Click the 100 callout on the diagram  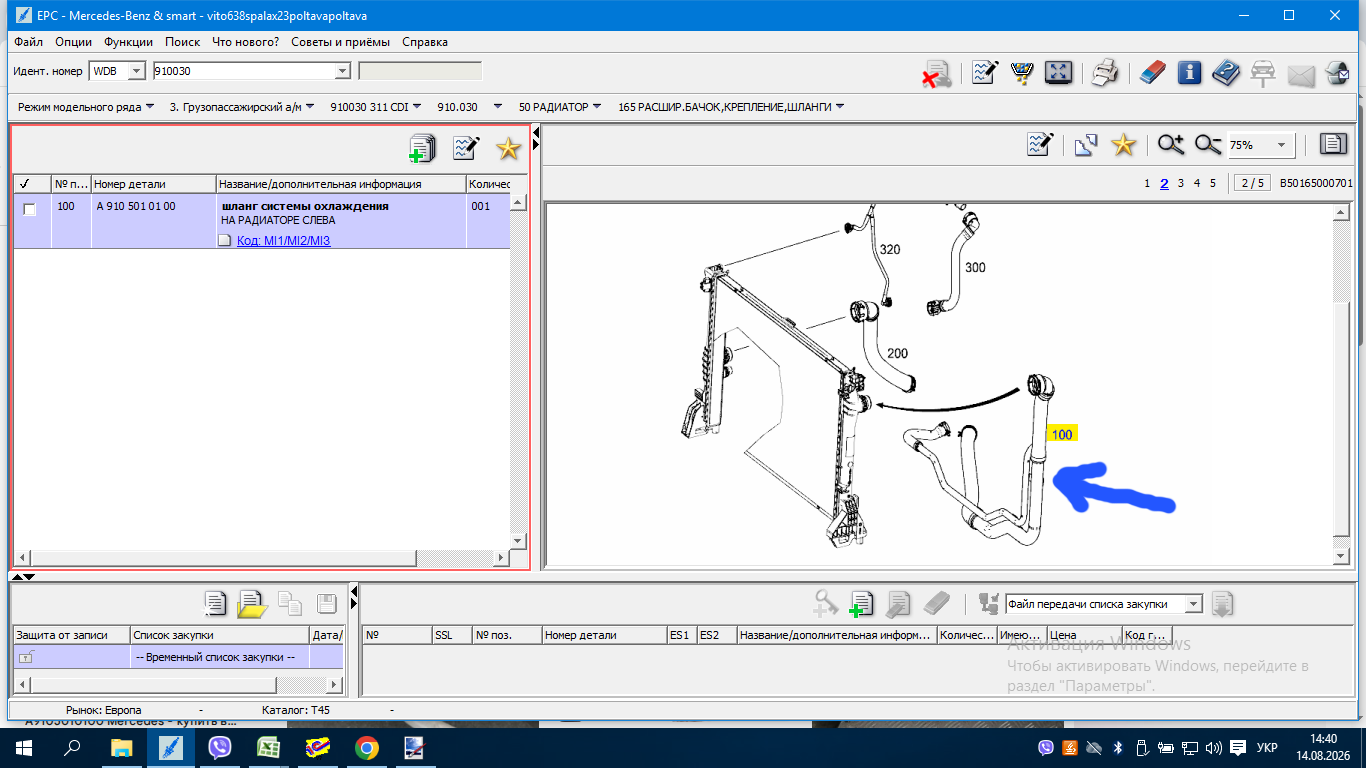click(x=1061, y=434)
